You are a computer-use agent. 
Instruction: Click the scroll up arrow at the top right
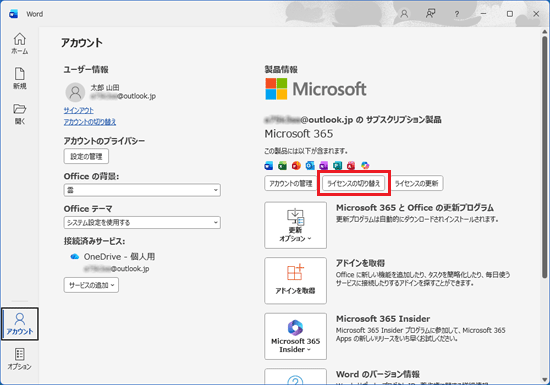tap(544, 32)
